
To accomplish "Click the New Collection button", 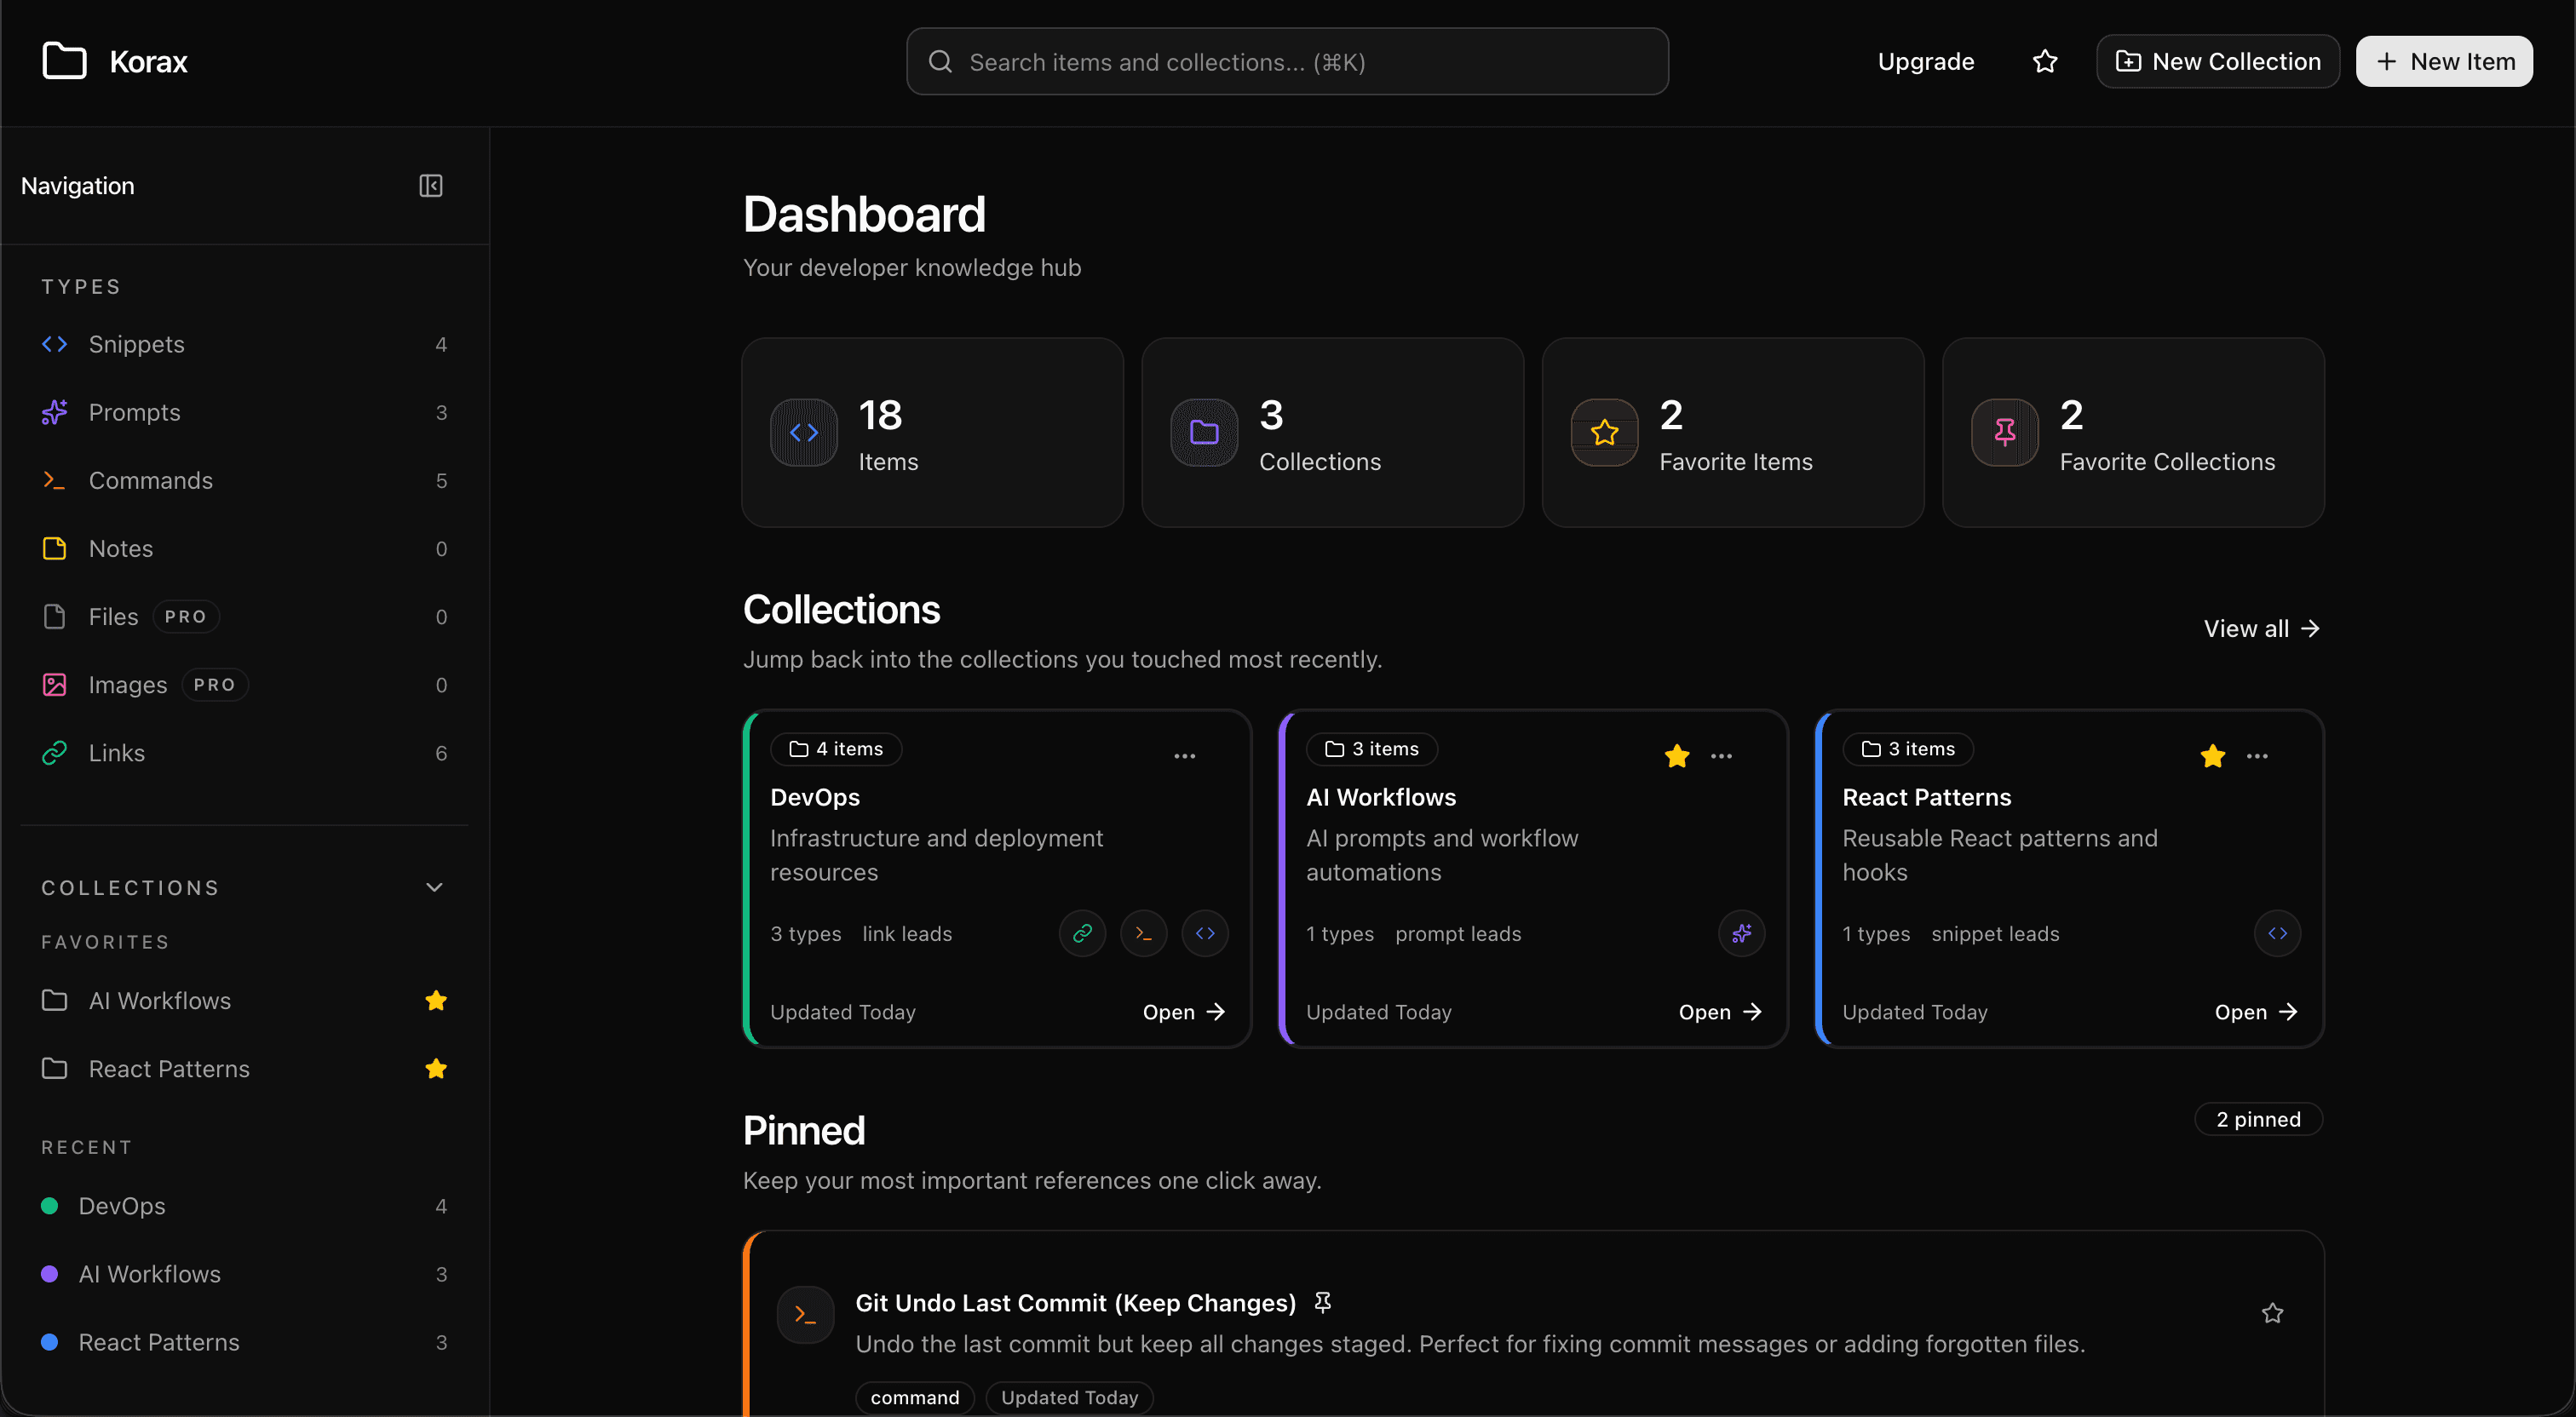I will 2217,61.
